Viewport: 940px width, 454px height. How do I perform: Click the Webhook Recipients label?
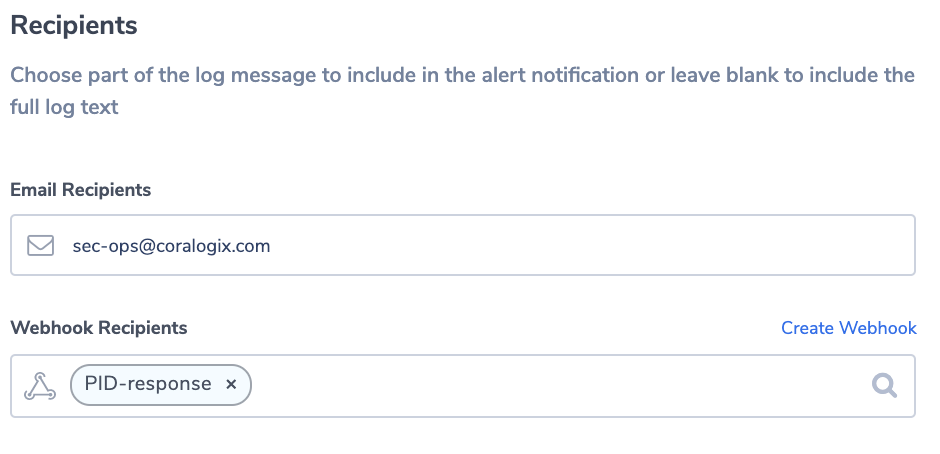[99, 327]
